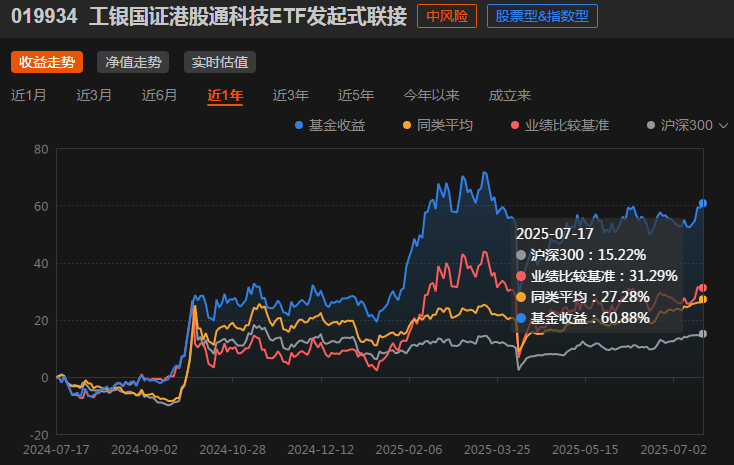The image size is (734, 465).
Task: Toggle the 业绩比较基准 legend series
Action: pos(560,125)
